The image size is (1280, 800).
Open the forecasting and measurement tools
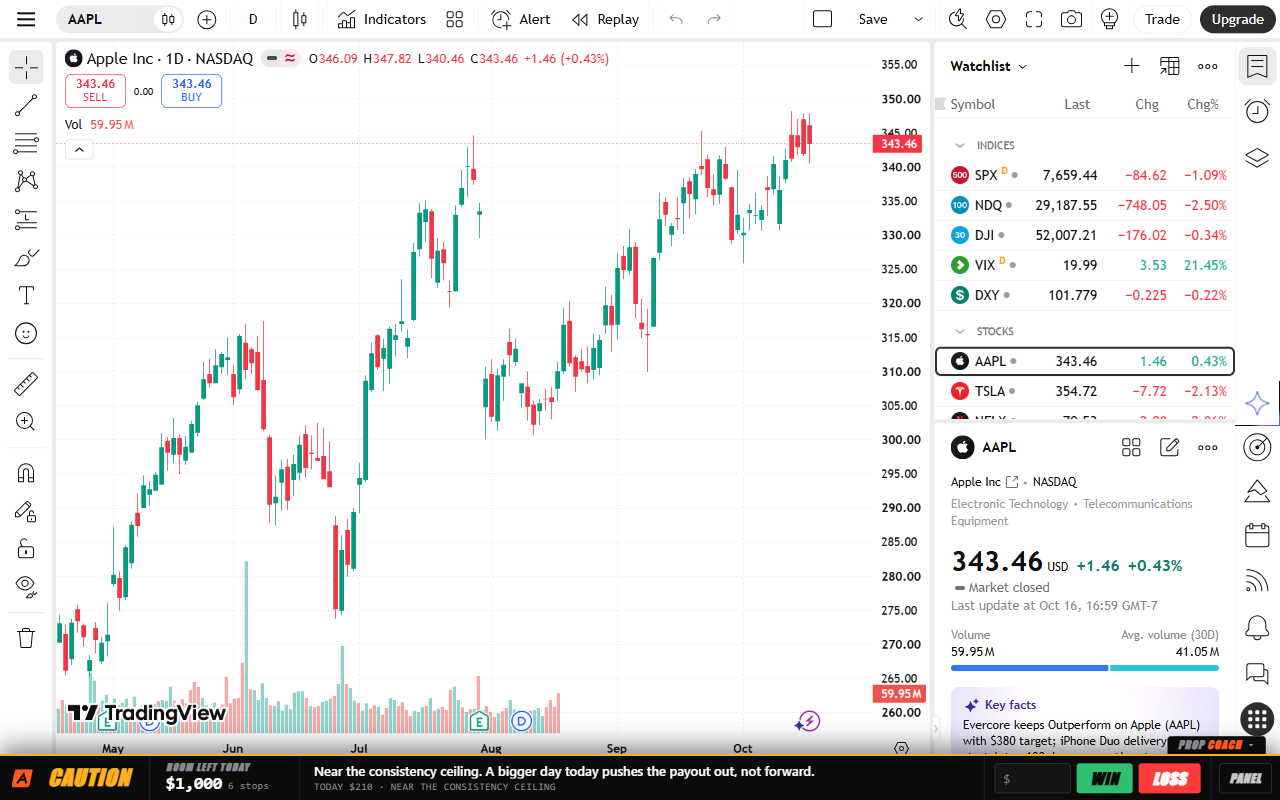(x=26, y=219)
